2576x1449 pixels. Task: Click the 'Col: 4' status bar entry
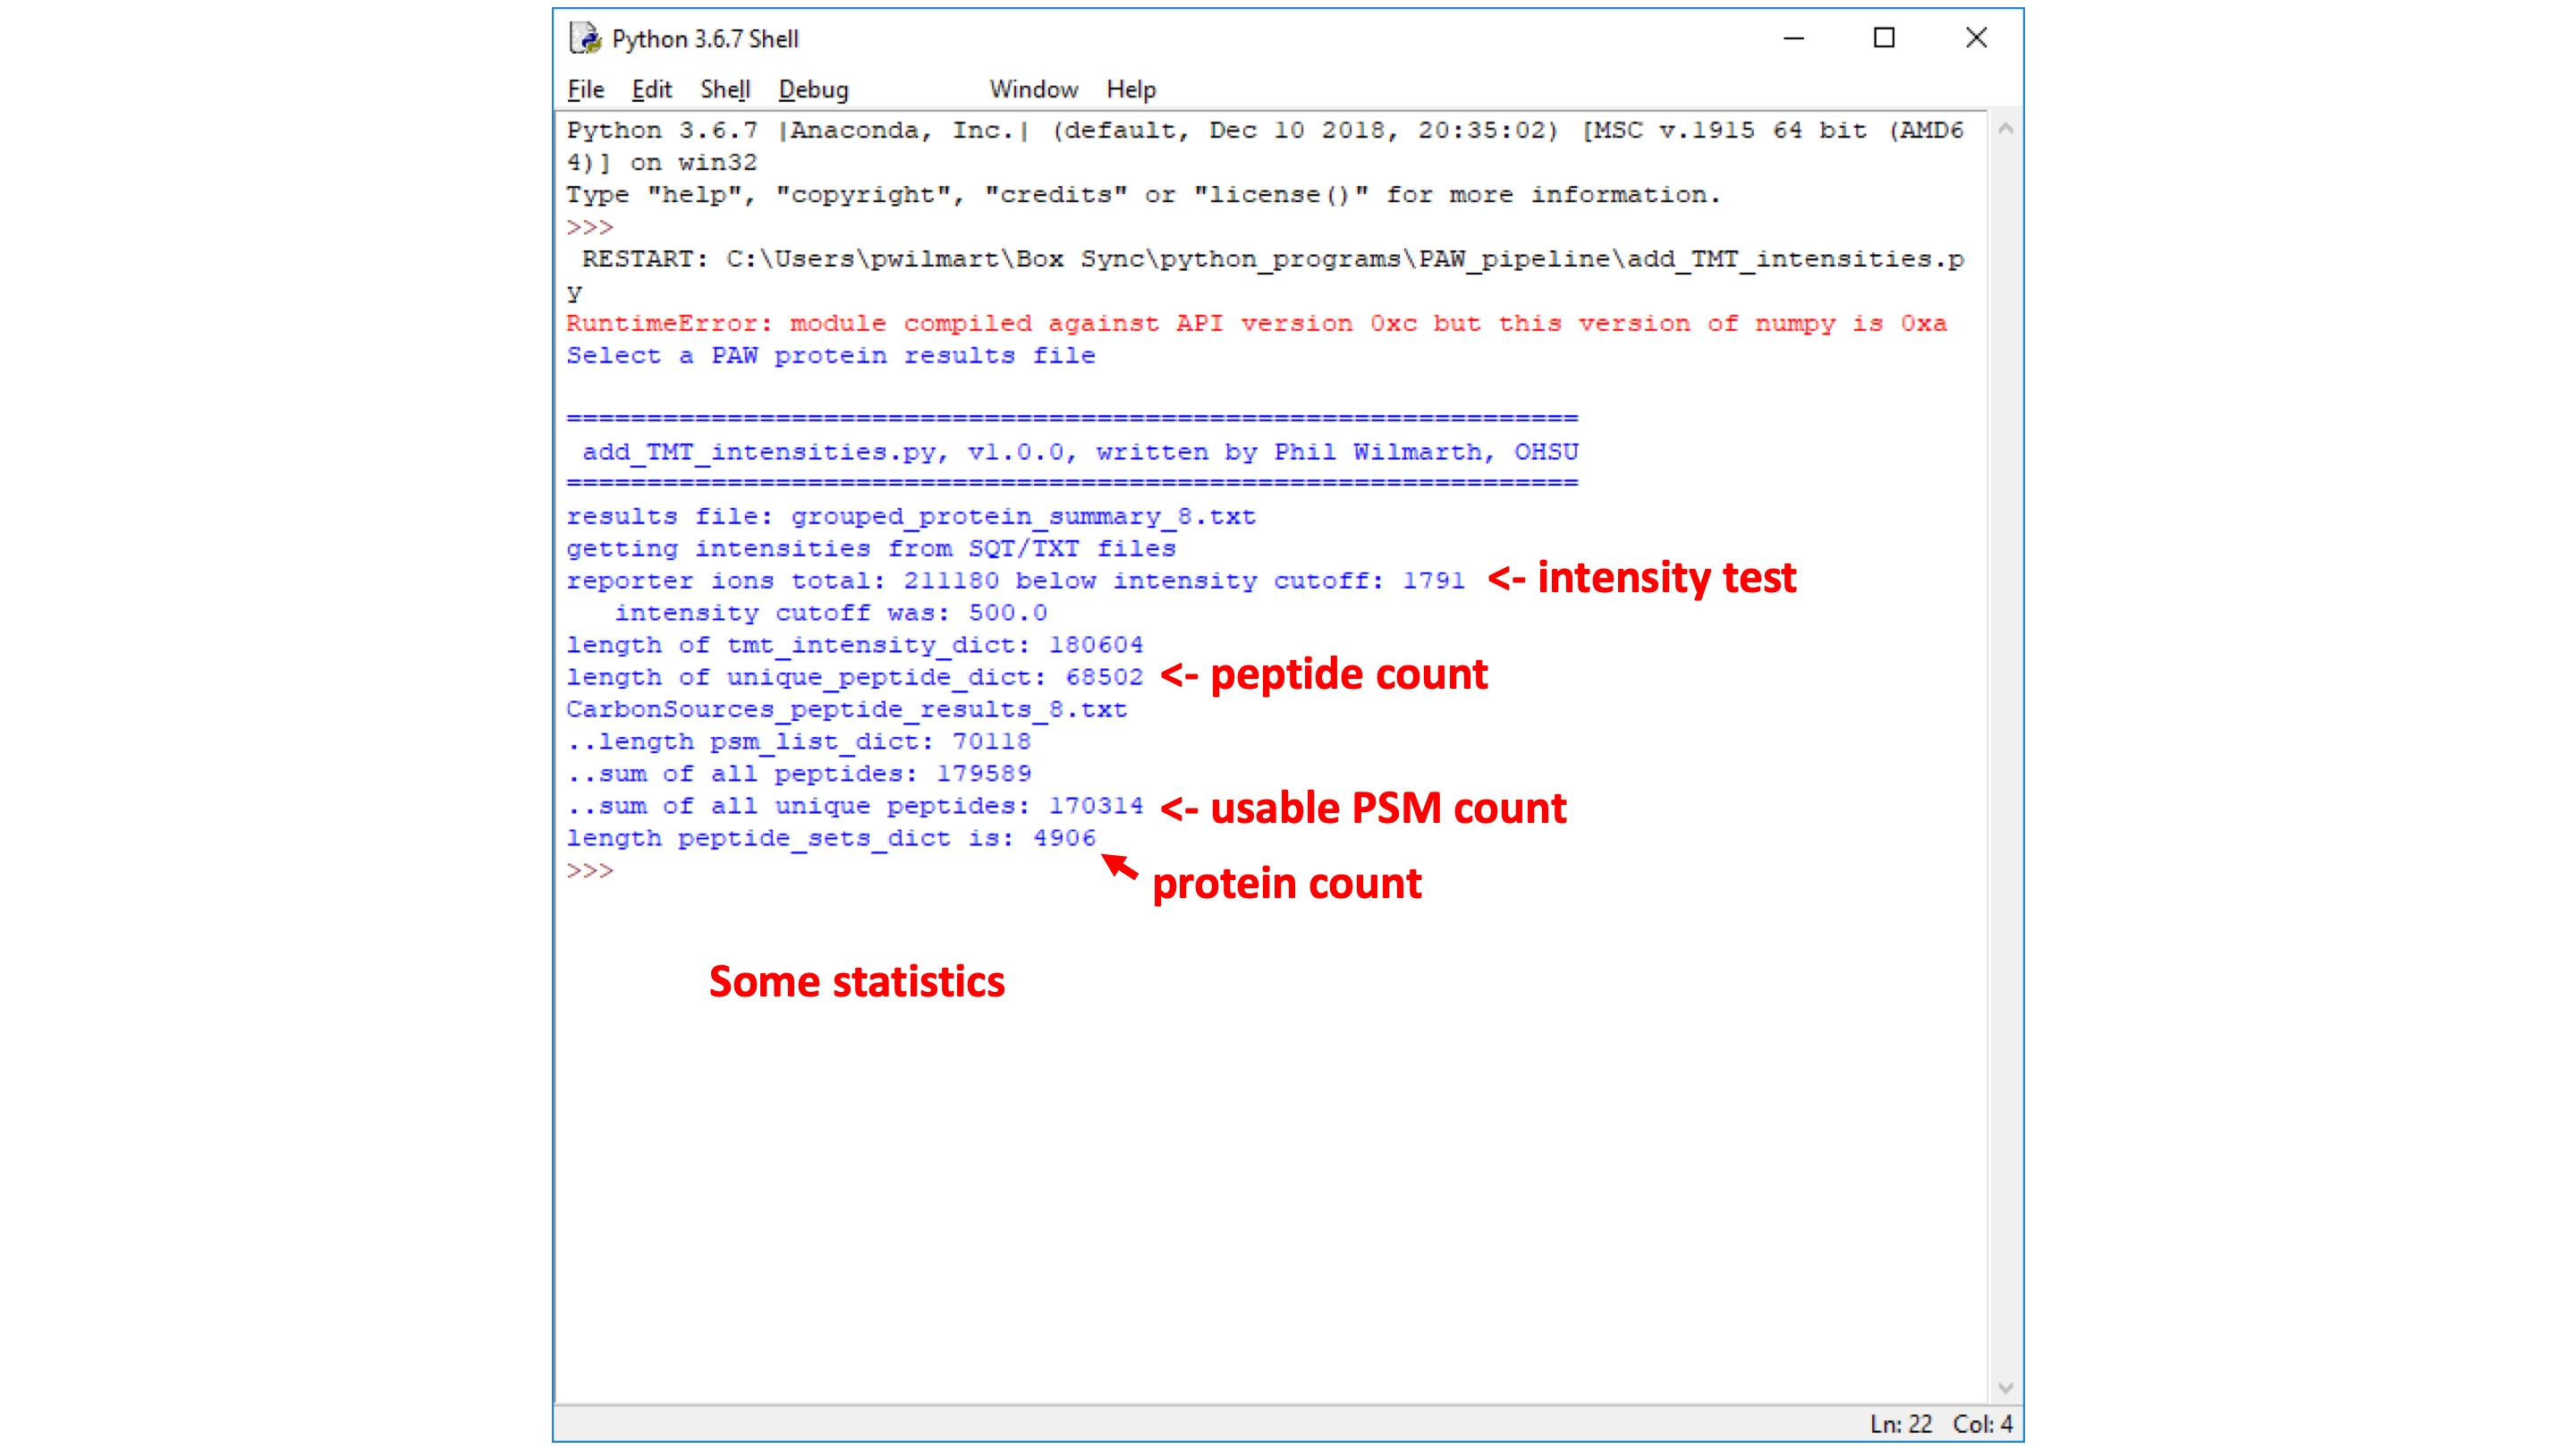click(x=1982, y=1424)
